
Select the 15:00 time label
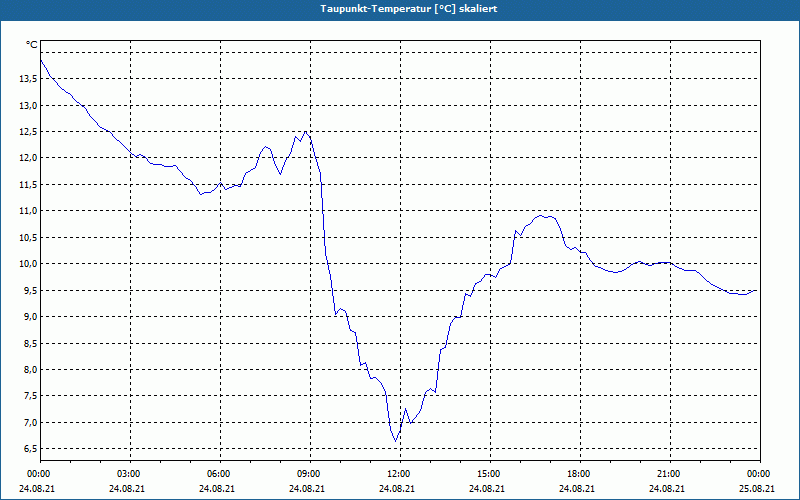(x=487, y=474)
